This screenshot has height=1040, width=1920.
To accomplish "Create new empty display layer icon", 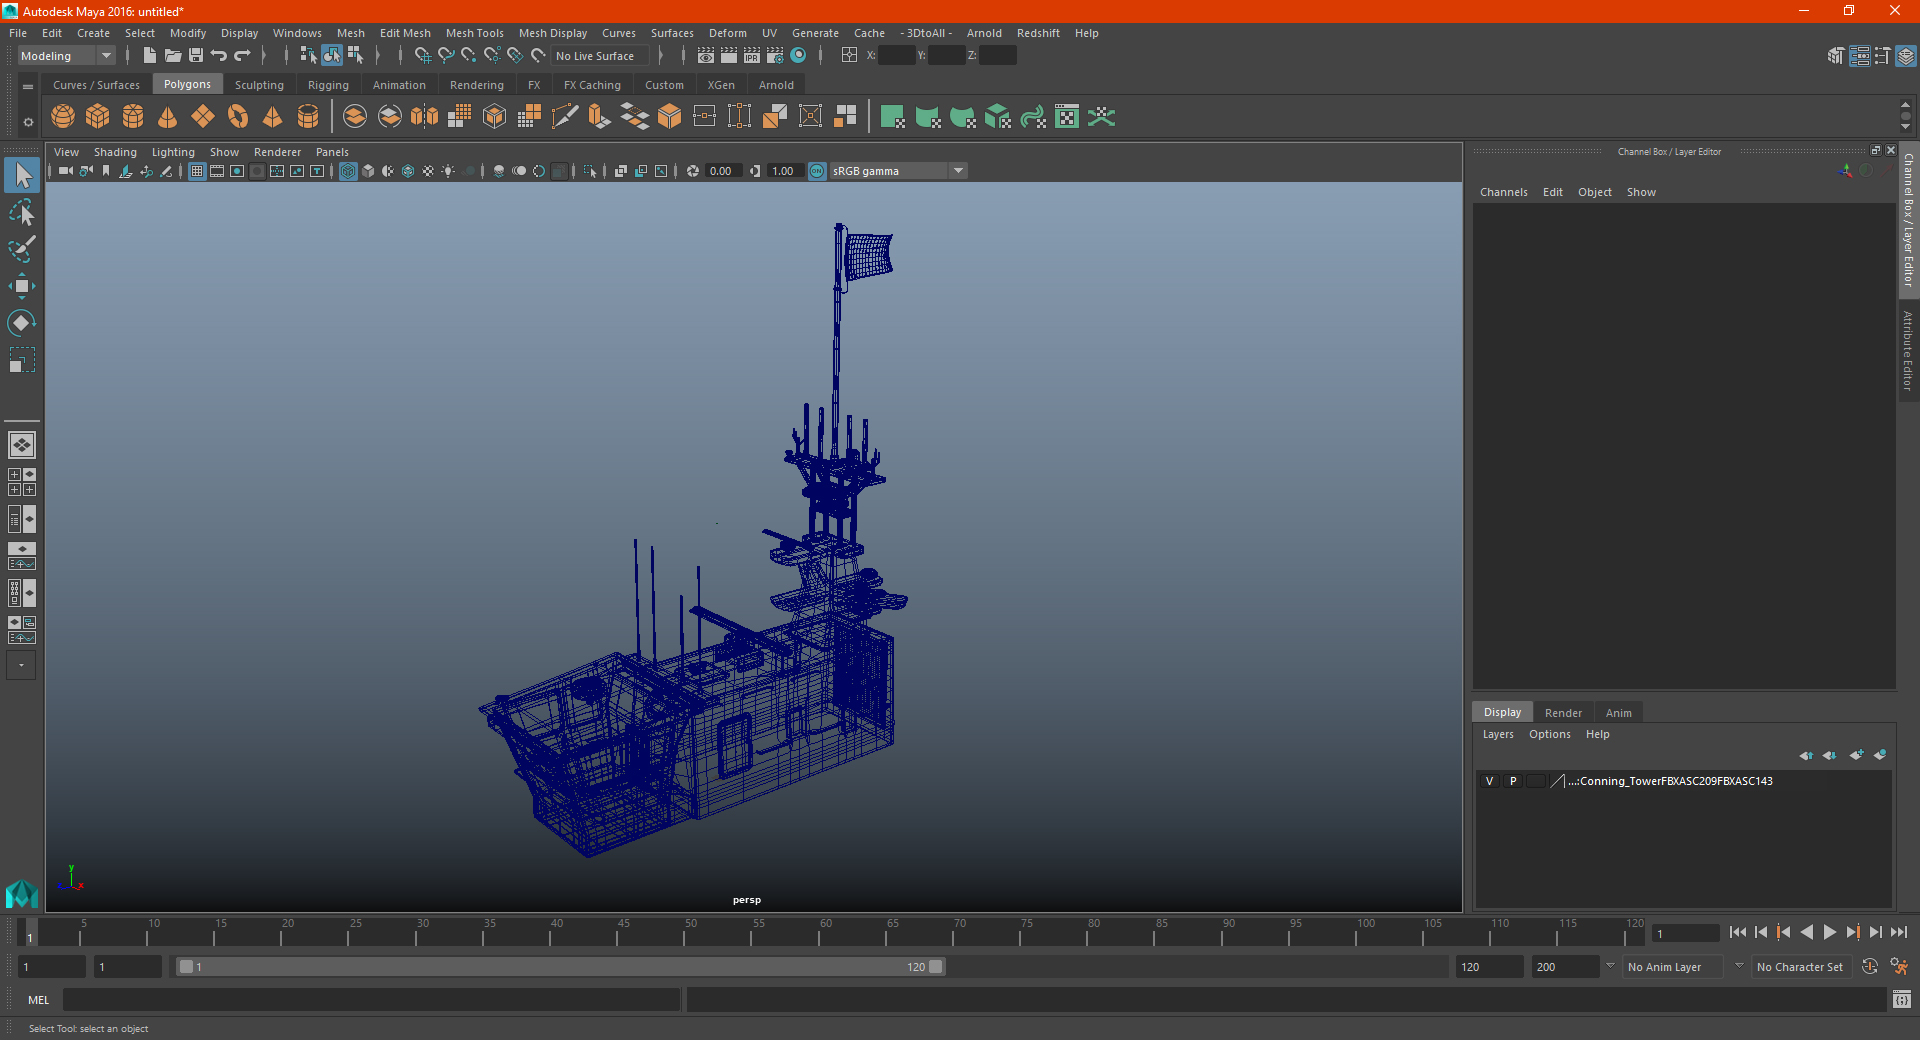I will coord(1856,755).
